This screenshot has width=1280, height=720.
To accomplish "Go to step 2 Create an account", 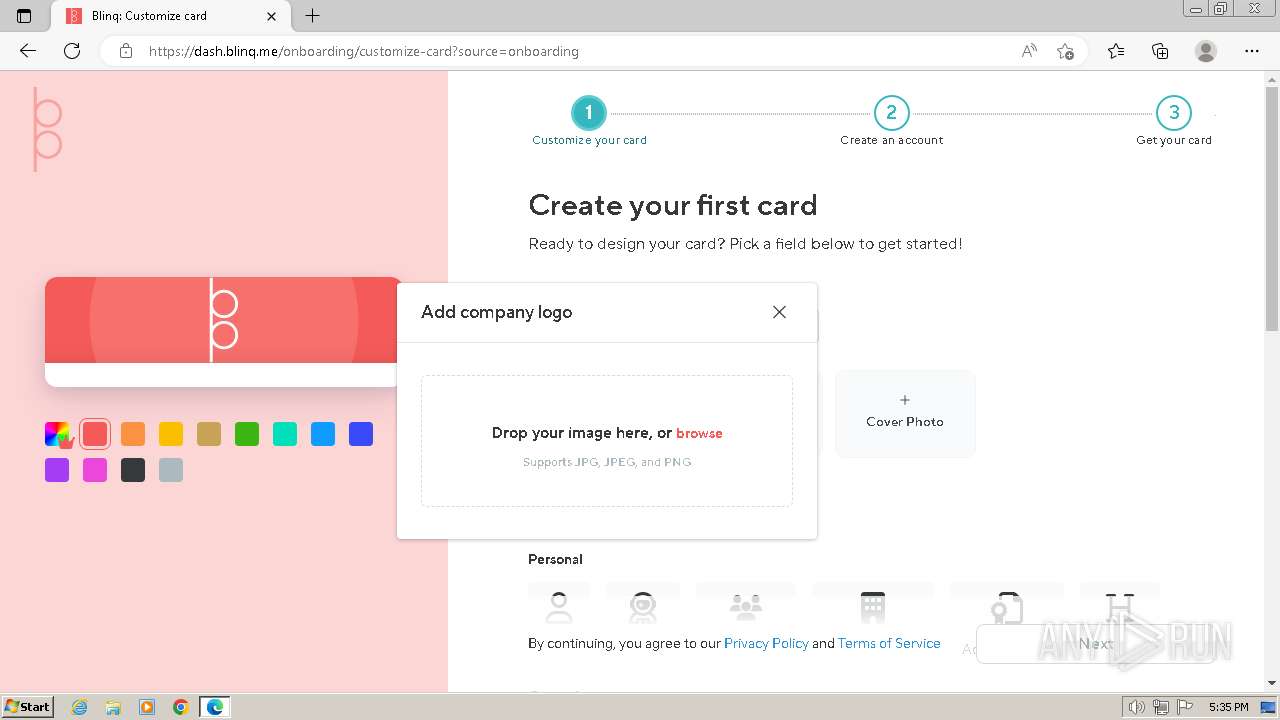I will click(x=891, y=122).
